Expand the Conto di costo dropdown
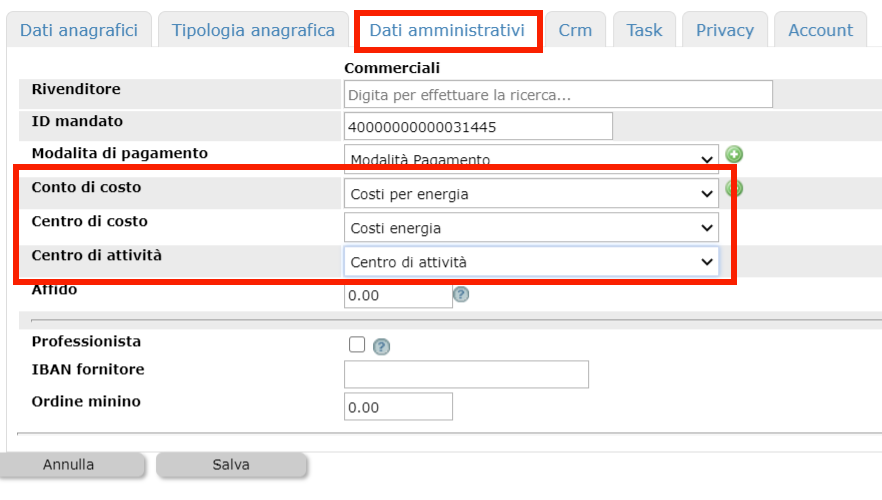 click(531, 193)
